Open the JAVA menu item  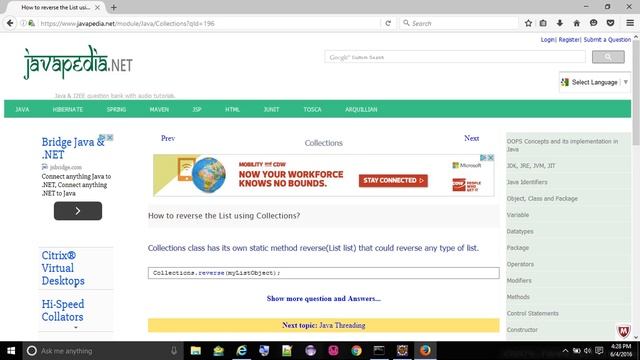[x=22, y=109]
